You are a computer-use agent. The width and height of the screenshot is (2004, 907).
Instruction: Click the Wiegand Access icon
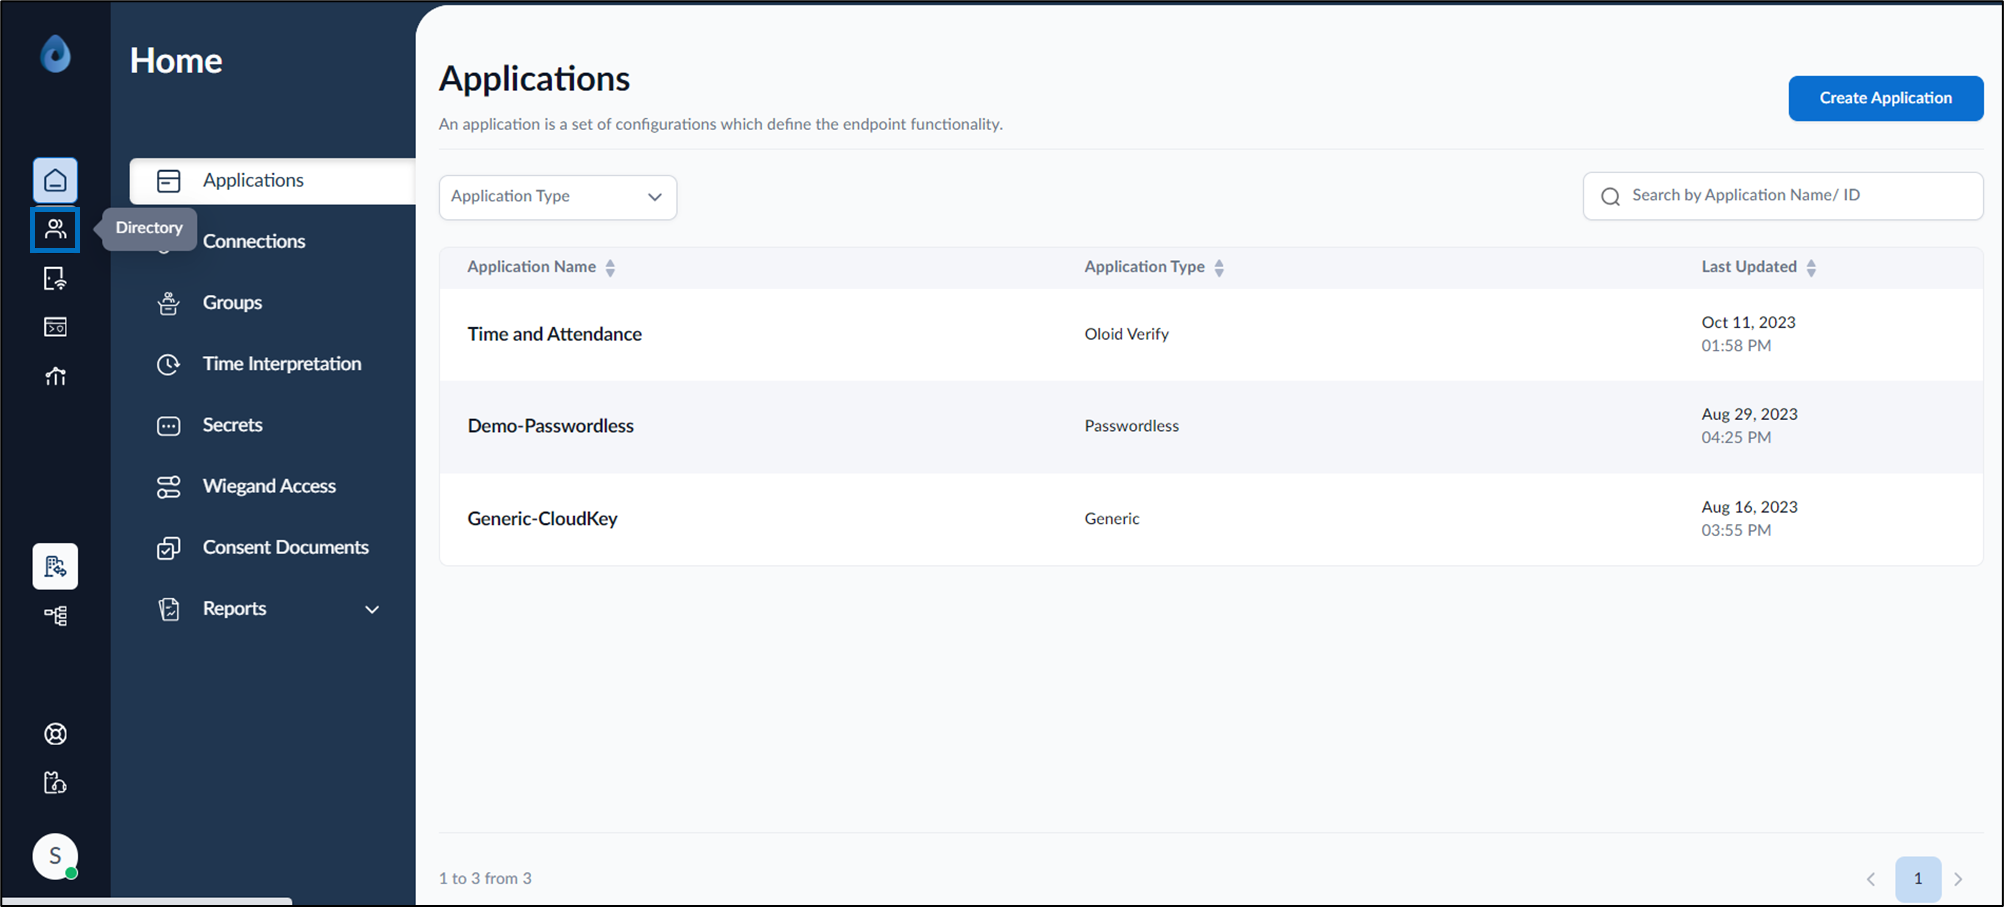click(x=168, y=487)
